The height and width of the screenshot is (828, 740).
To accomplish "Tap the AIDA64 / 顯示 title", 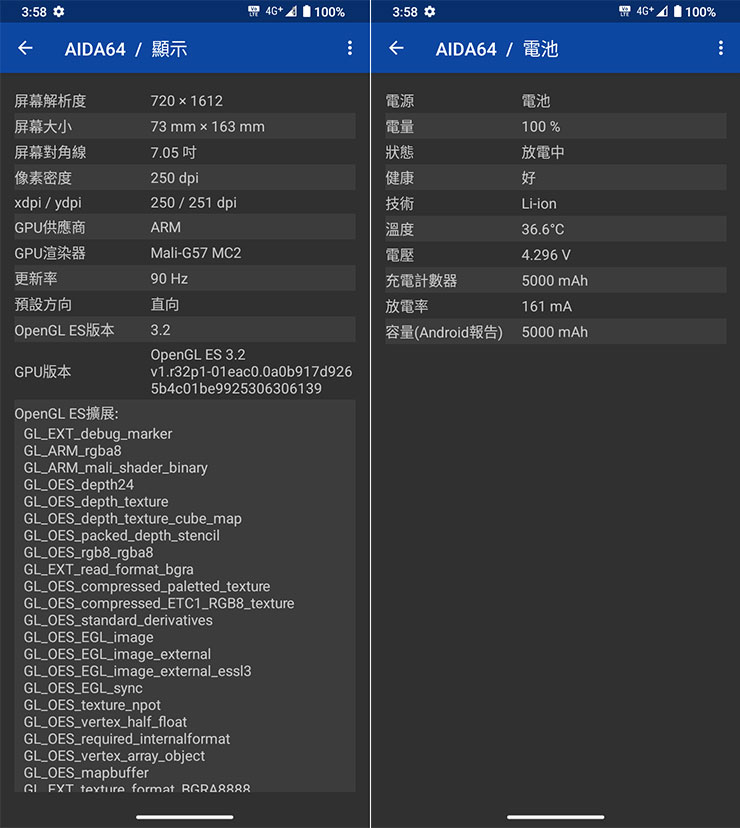I will point(126,49).
